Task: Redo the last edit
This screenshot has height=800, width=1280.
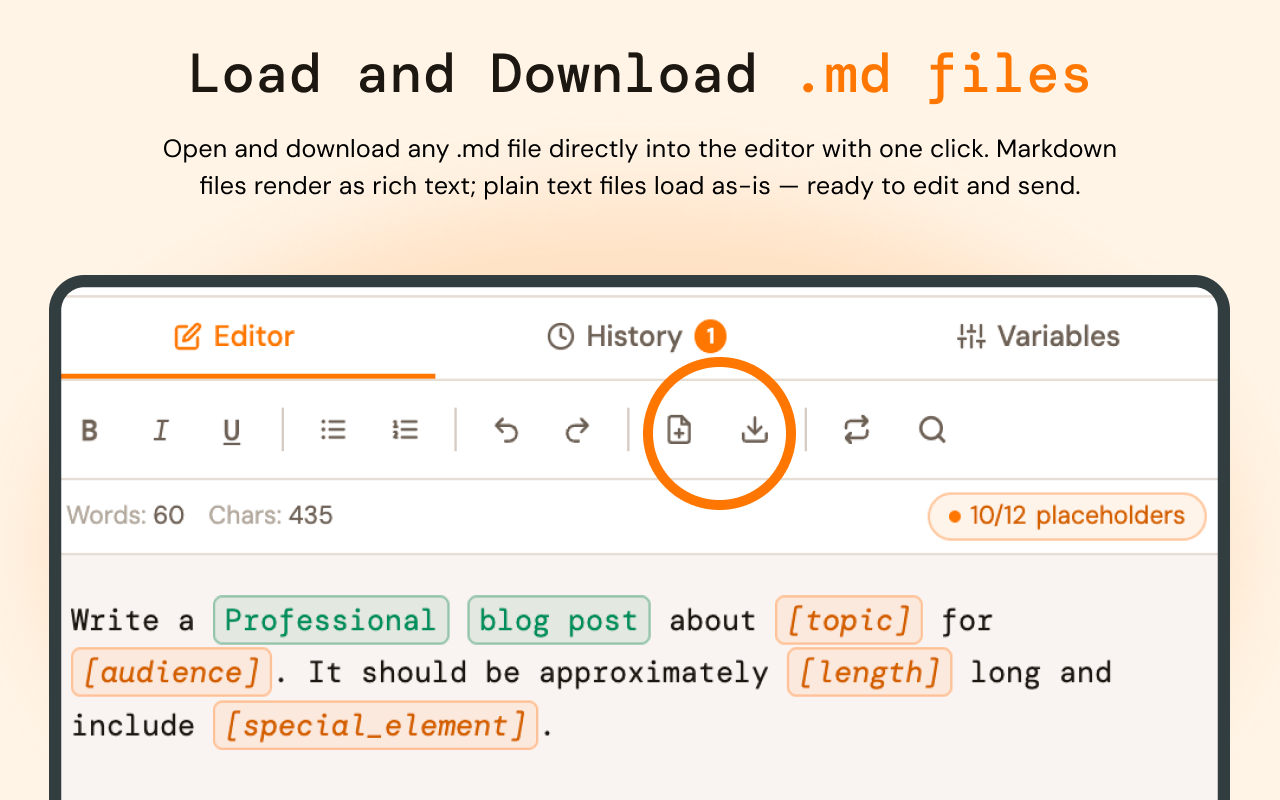Action: click(x=578, y=430)
